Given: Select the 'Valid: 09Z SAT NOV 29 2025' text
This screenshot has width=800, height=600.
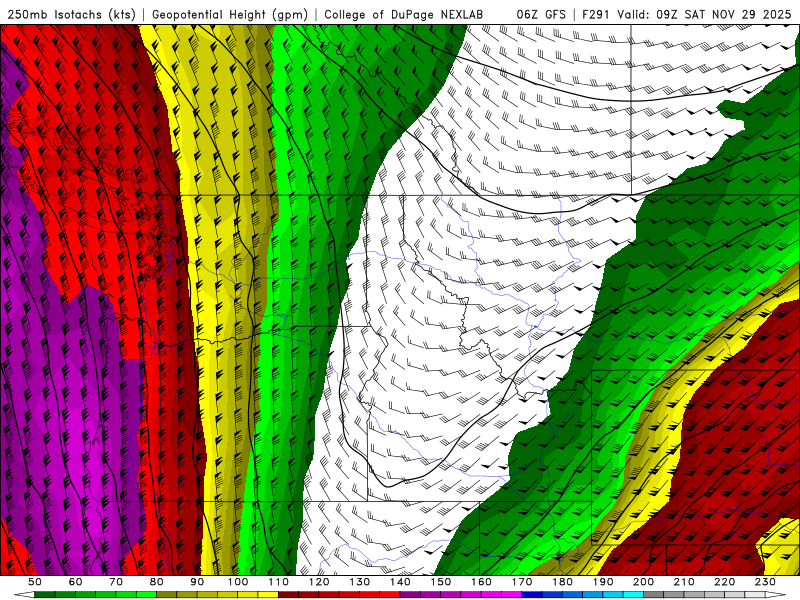Looking at the screenshot, I should click(x=704, y=14).
